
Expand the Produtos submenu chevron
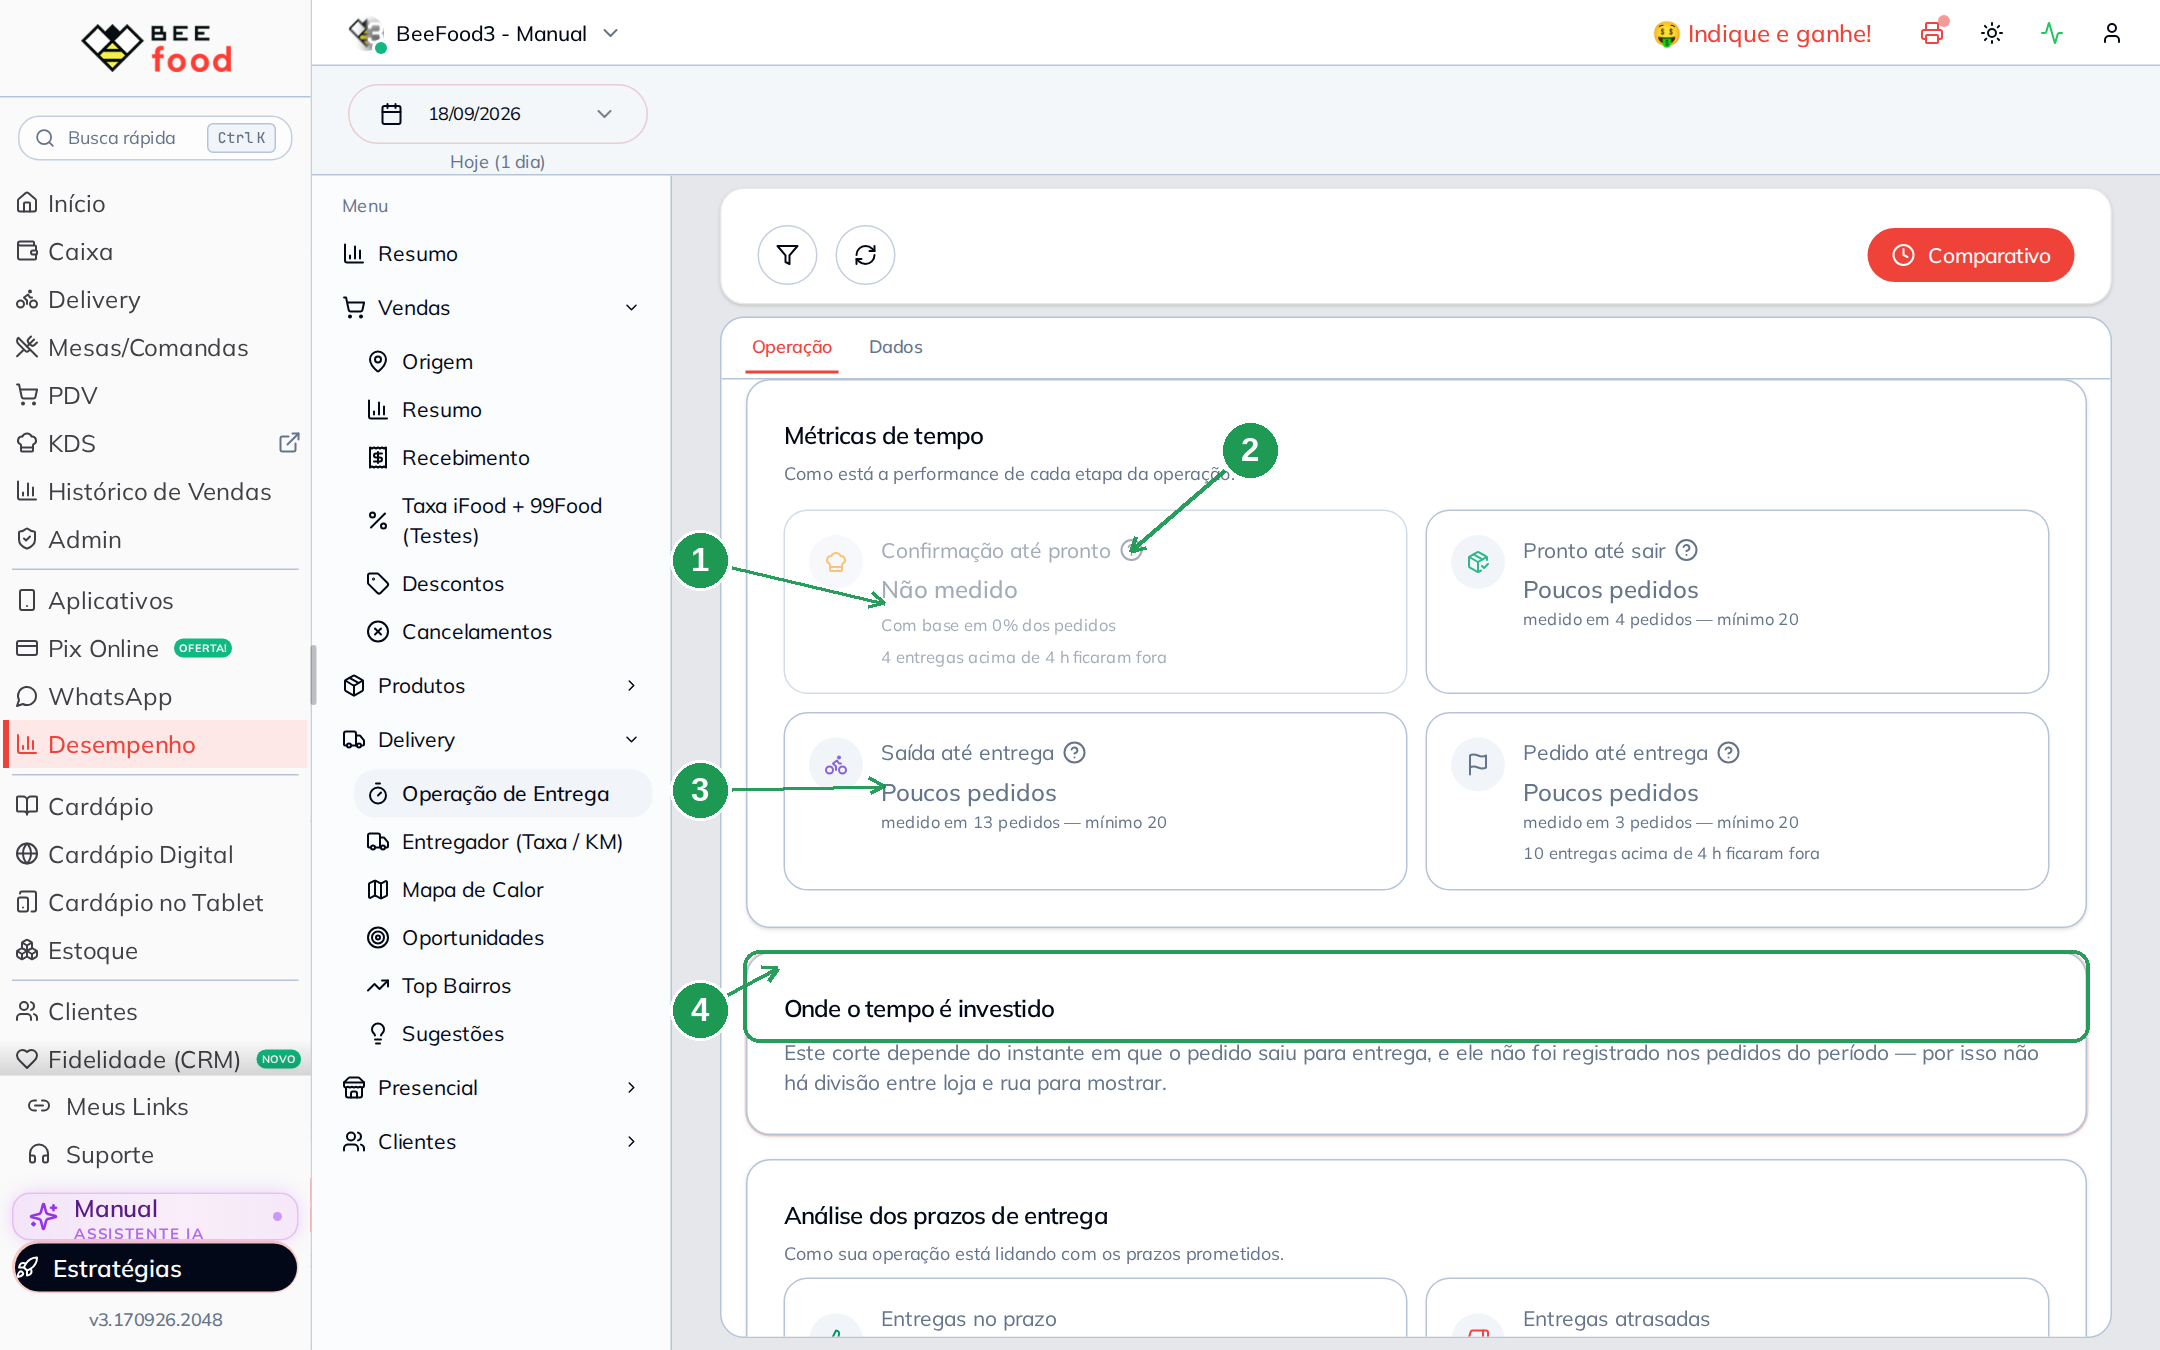click(631, 685)
